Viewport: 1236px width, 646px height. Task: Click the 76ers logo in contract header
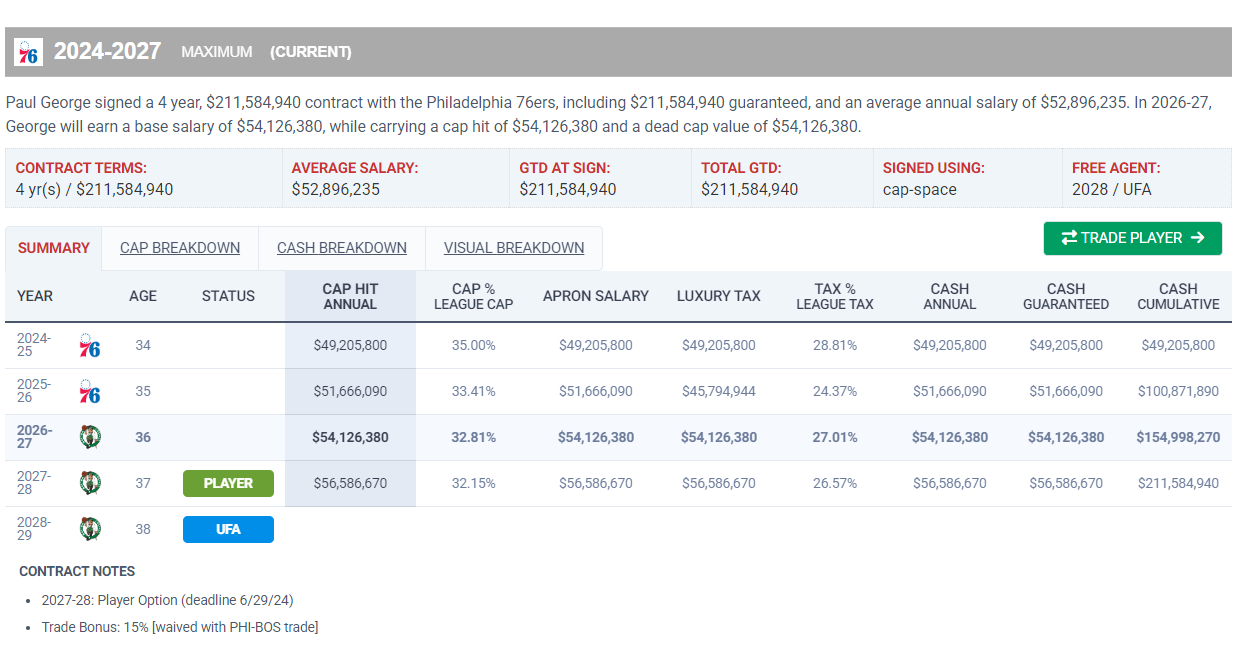click(x=29, y=52)
